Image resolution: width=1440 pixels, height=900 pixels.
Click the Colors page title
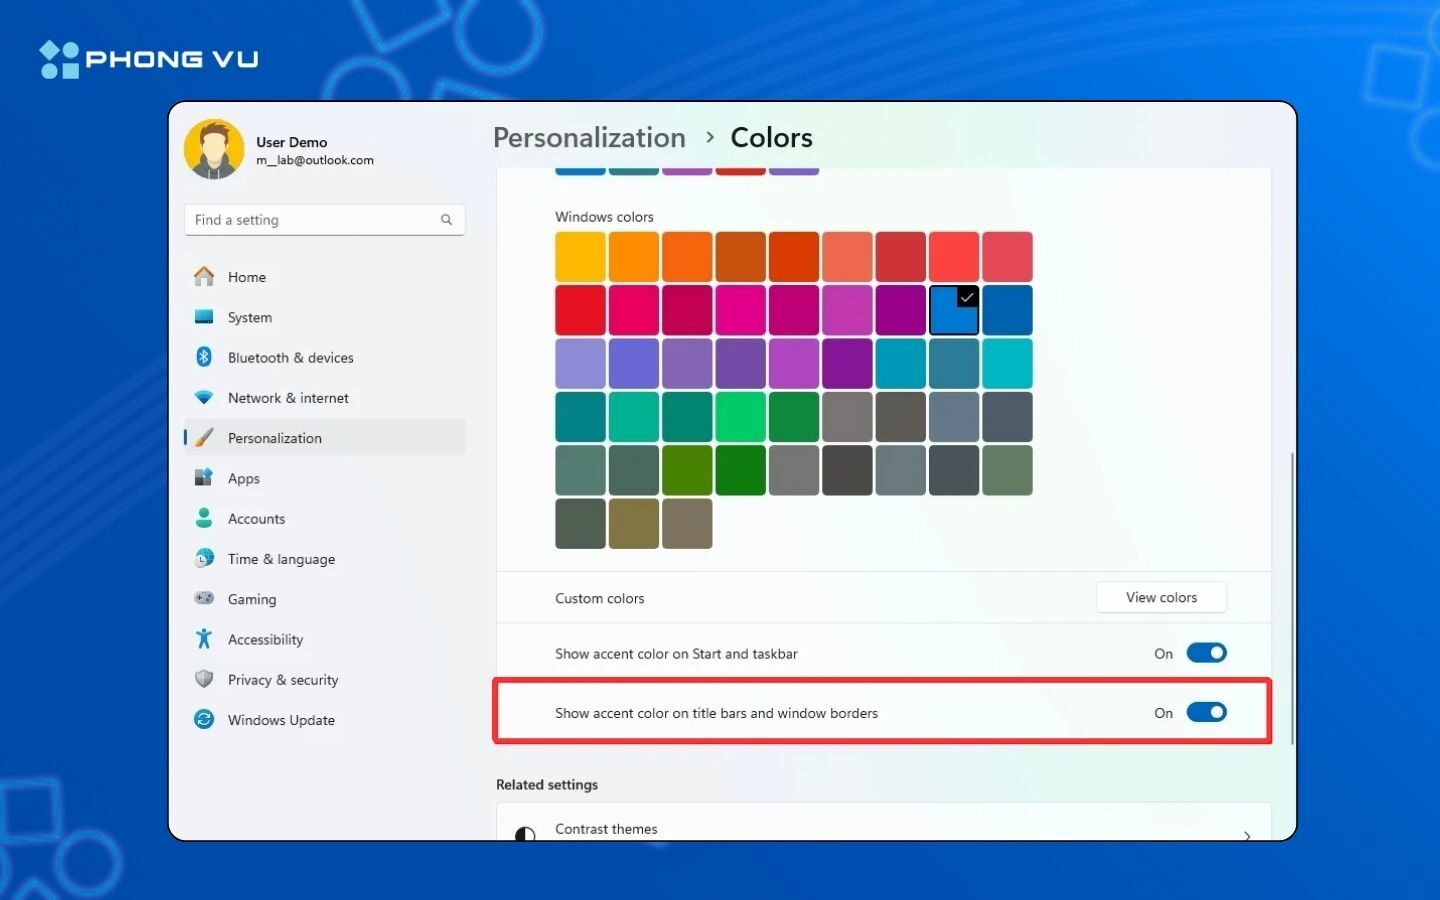pos(771,137)
